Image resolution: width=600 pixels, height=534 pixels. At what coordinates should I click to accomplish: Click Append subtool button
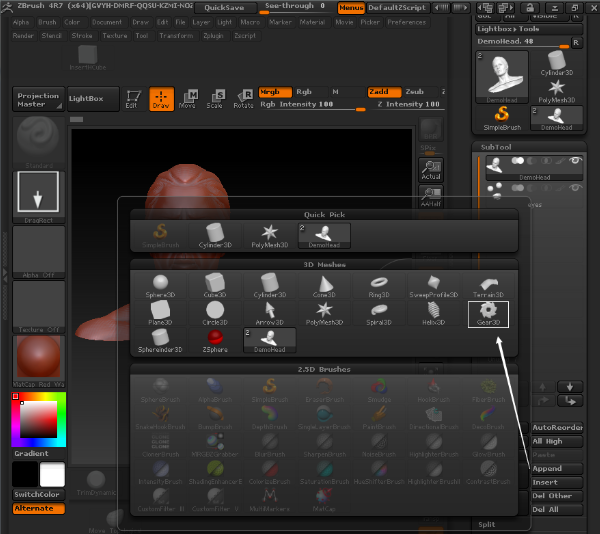click(x=557, y=469)
